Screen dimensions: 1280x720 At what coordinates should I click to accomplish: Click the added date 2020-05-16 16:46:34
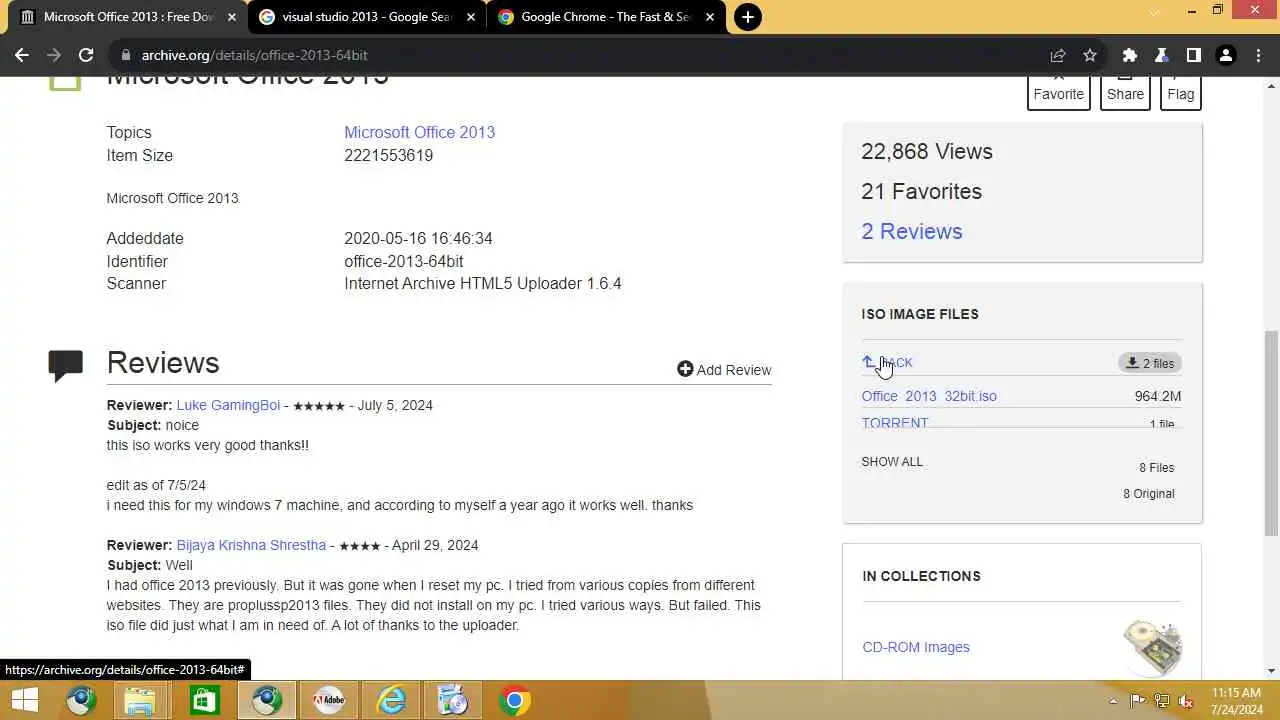418,238
